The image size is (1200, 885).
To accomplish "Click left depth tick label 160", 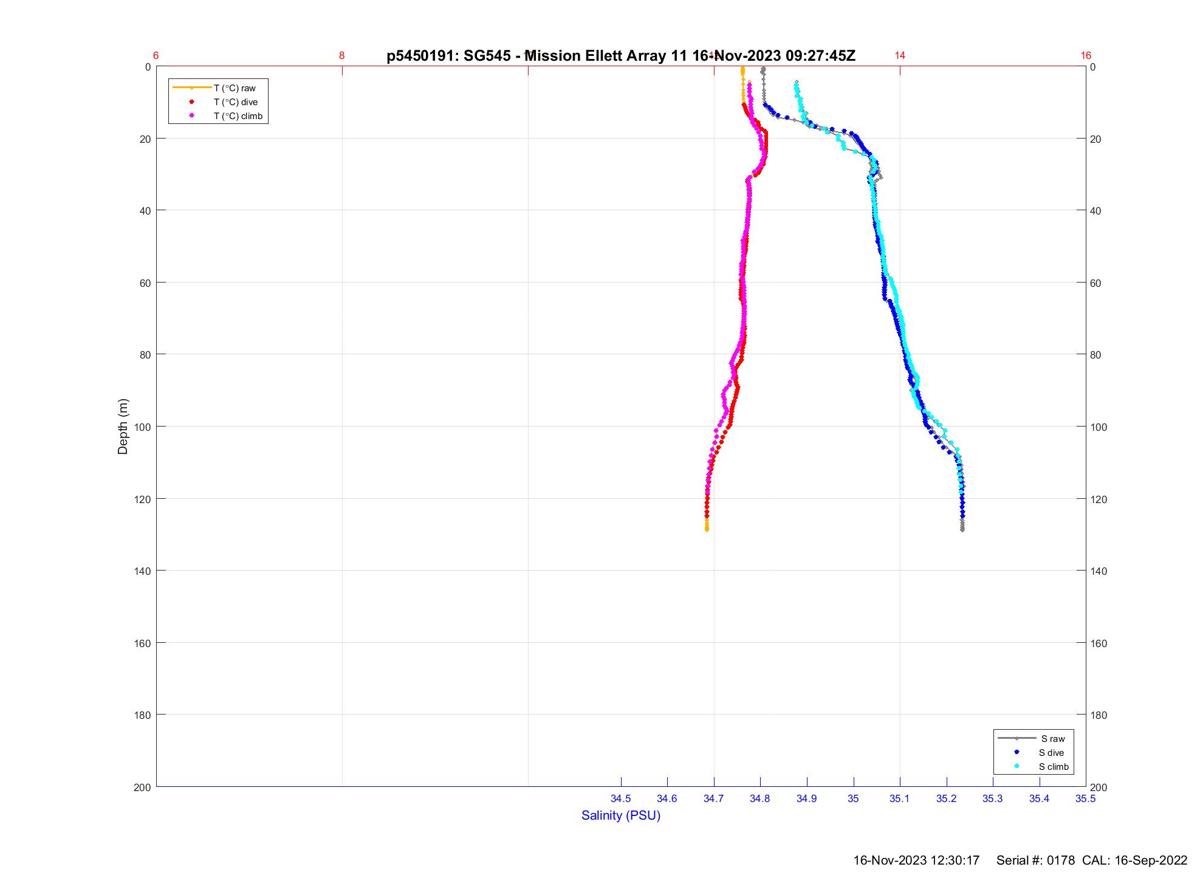I will [x=142, y=643].
